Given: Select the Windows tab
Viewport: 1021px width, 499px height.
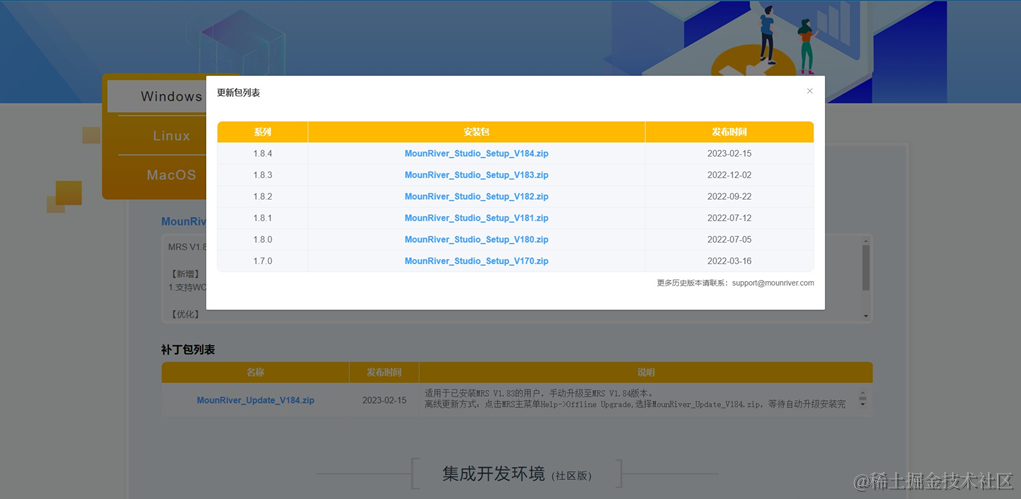Looking at the screenshot, I should (x=156, y=96).
